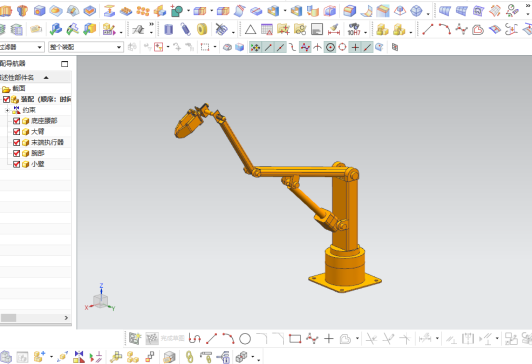Toggle the snap to existing point plus button
The height and width of the screenshot is (364, 532).
pyautogui.click(x=355, y=47)
